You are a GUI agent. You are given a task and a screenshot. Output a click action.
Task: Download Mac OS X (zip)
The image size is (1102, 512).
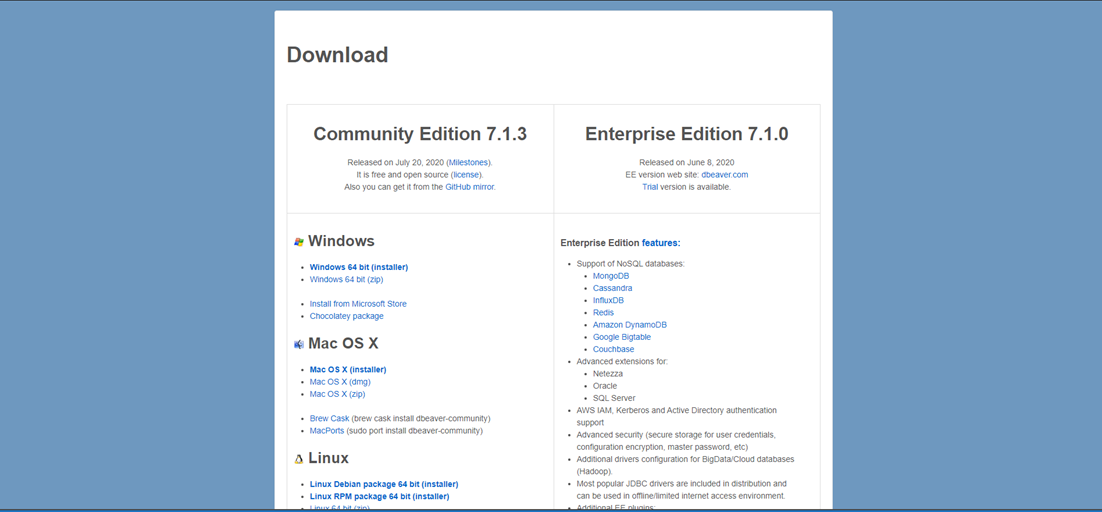337,394
